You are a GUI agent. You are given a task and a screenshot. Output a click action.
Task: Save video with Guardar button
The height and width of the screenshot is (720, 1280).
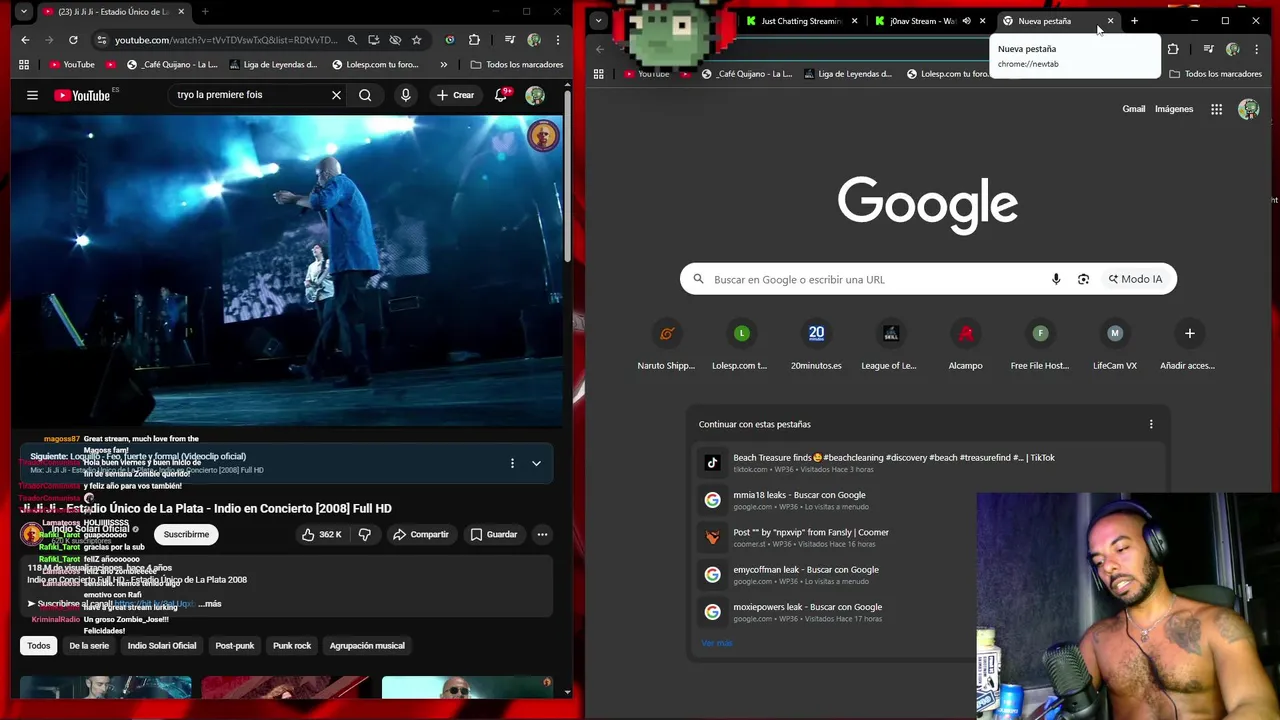(494, 534)
